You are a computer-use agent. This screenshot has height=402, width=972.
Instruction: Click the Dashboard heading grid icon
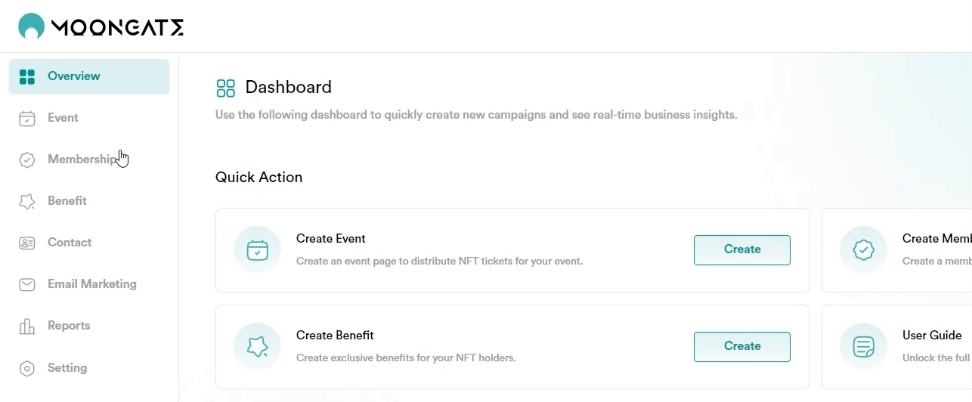(x=226, y=88)
